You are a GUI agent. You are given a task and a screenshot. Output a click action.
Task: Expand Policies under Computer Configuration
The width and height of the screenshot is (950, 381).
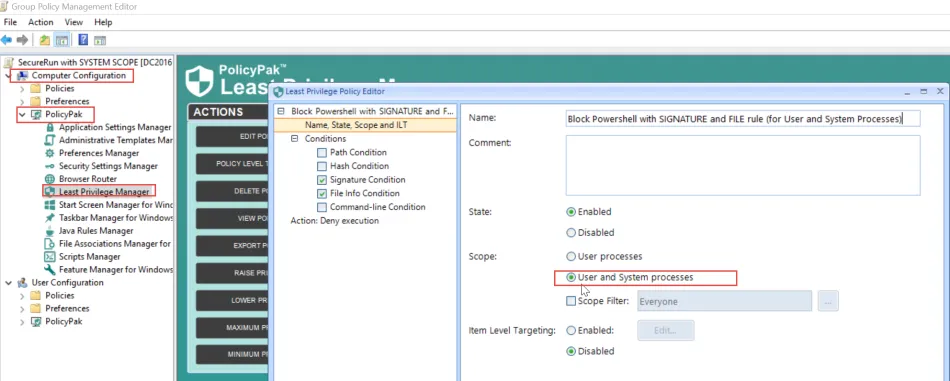(x=22, y=88)
